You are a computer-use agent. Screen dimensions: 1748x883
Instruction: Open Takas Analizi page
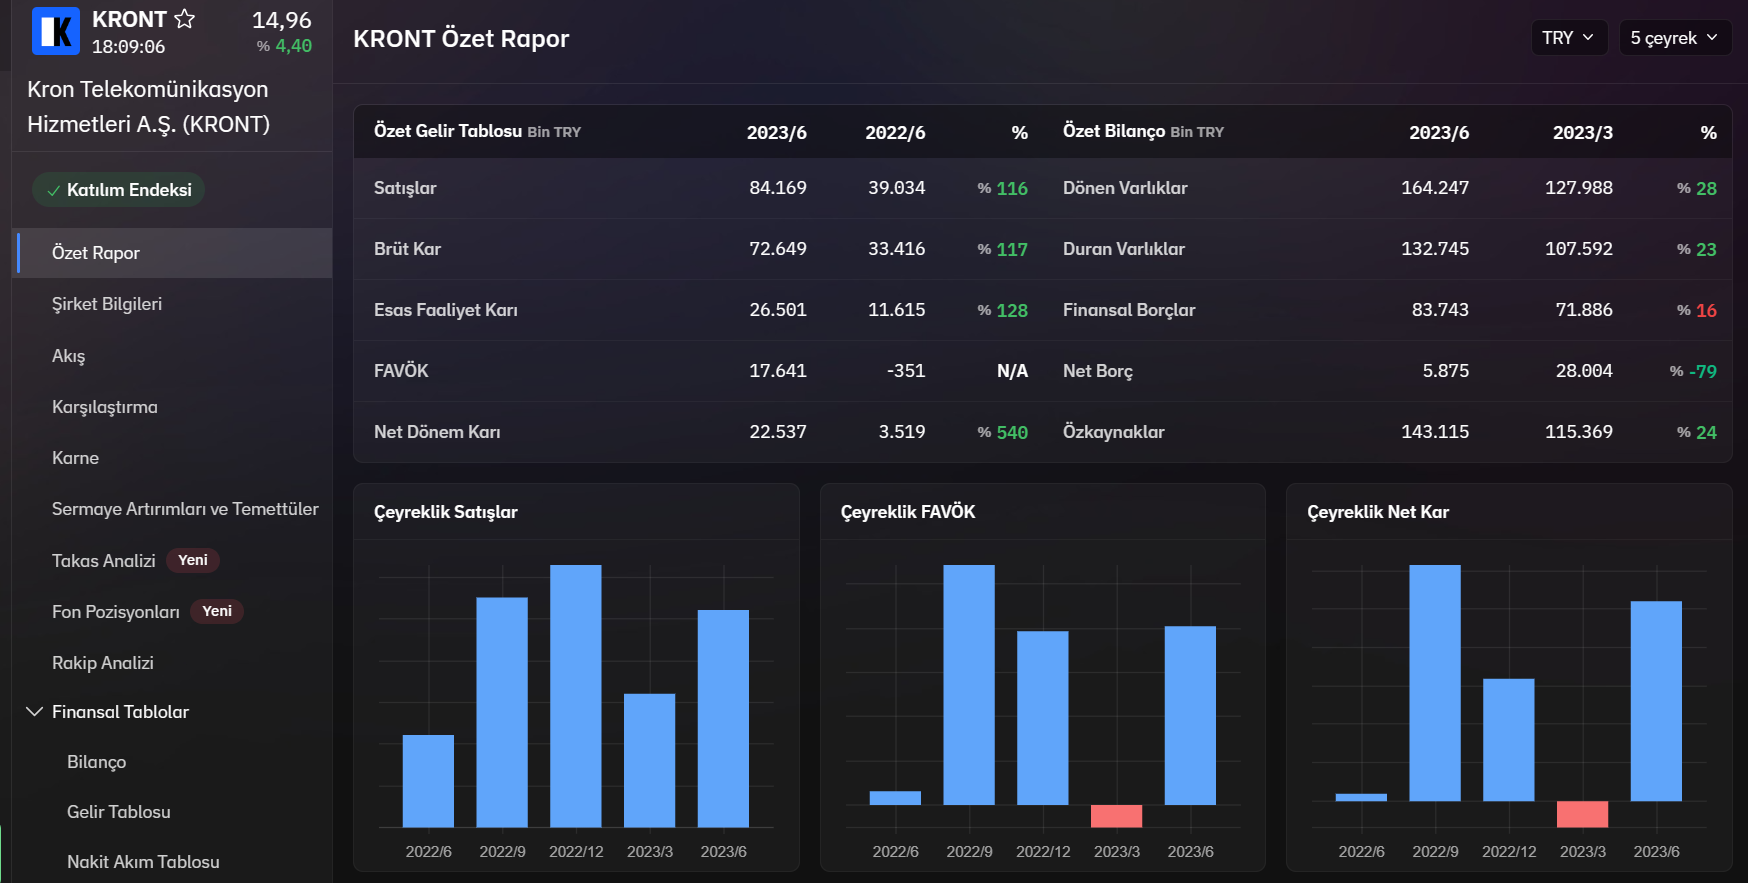(104, 561)
